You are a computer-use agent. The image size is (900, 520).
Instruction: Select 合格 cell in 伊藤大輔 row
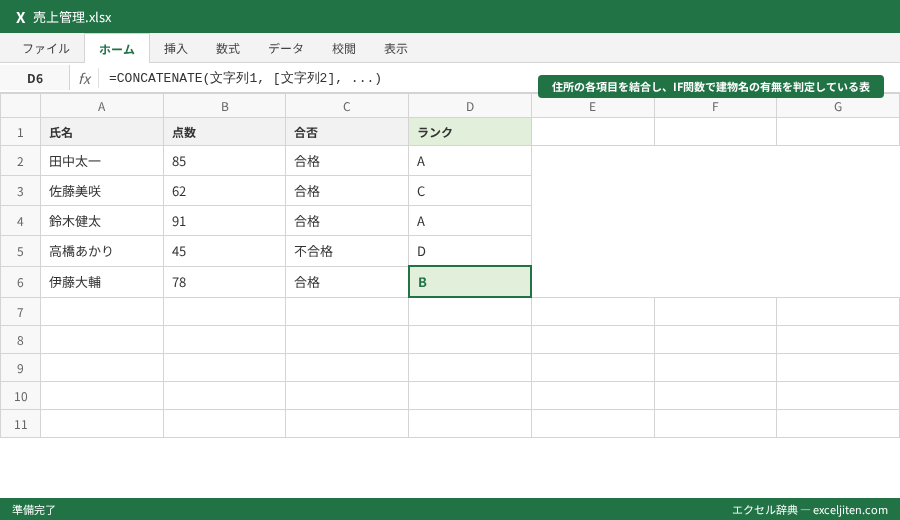347,282
